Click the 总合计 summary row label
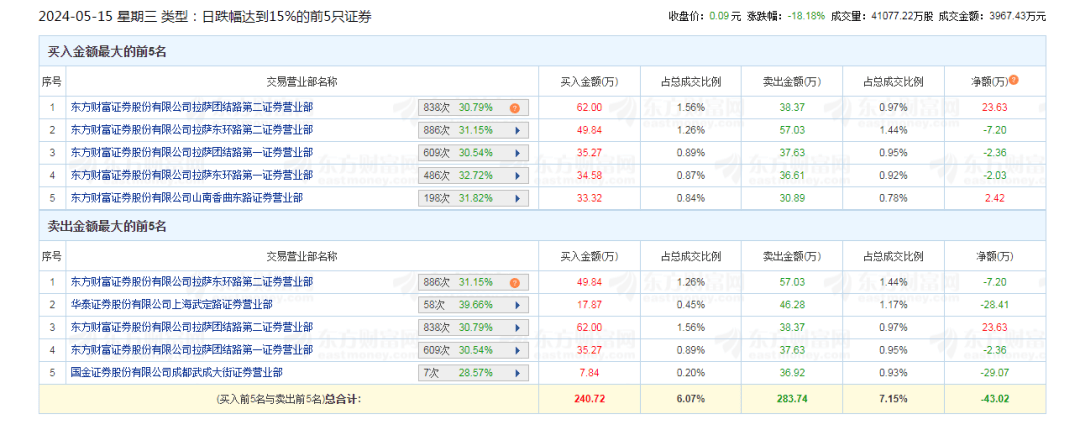Viewport: 1080px width, 430px height. coord(289,398)
